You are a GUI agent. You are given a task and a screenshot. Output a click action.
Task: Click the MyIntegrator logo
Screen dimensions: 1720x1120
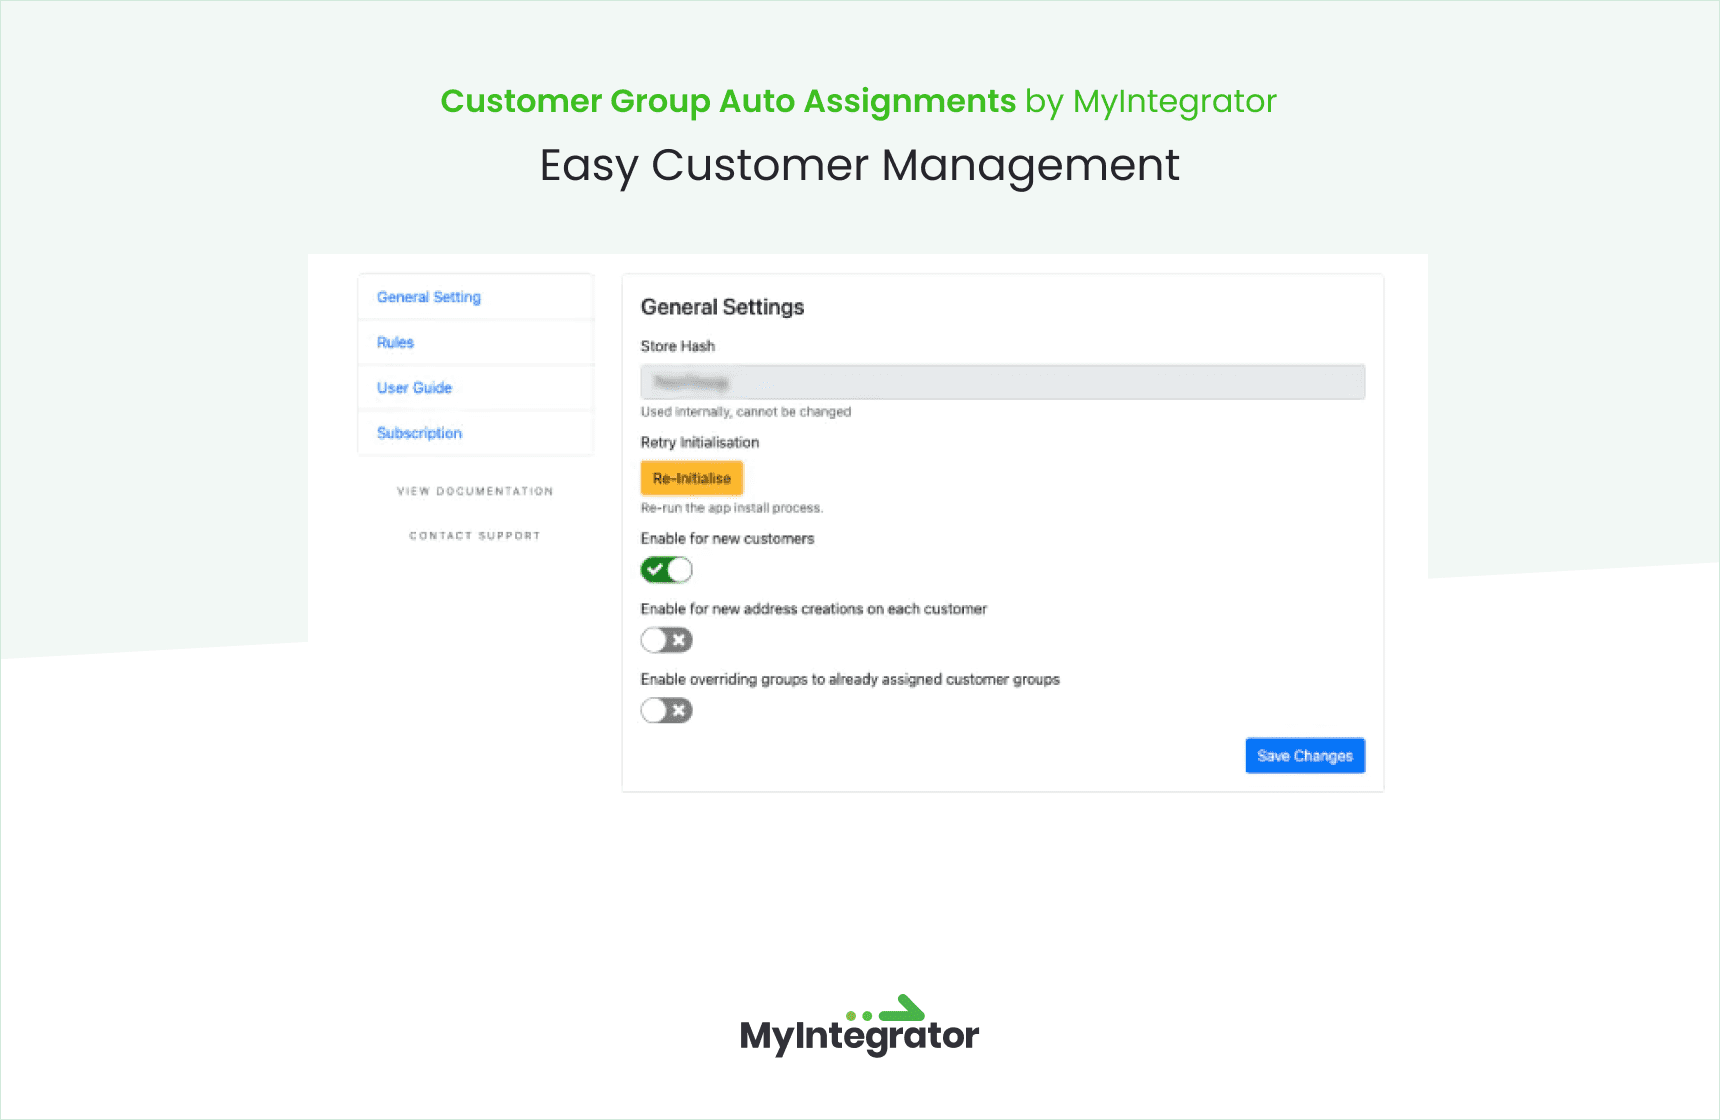(x=859, y=1026)
